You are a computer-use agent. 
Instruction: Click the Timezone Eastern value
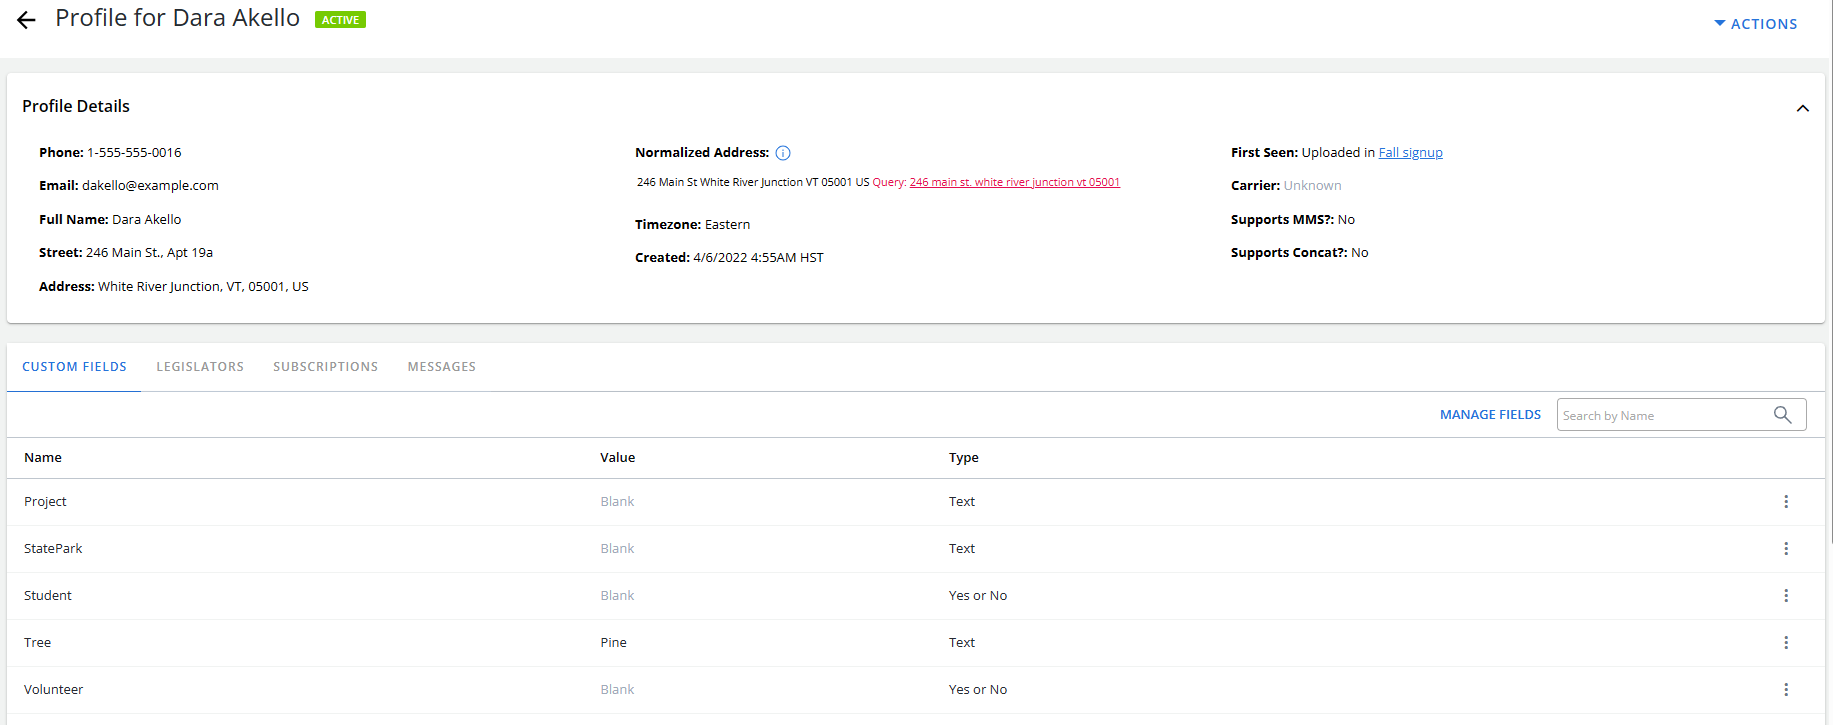727,225
